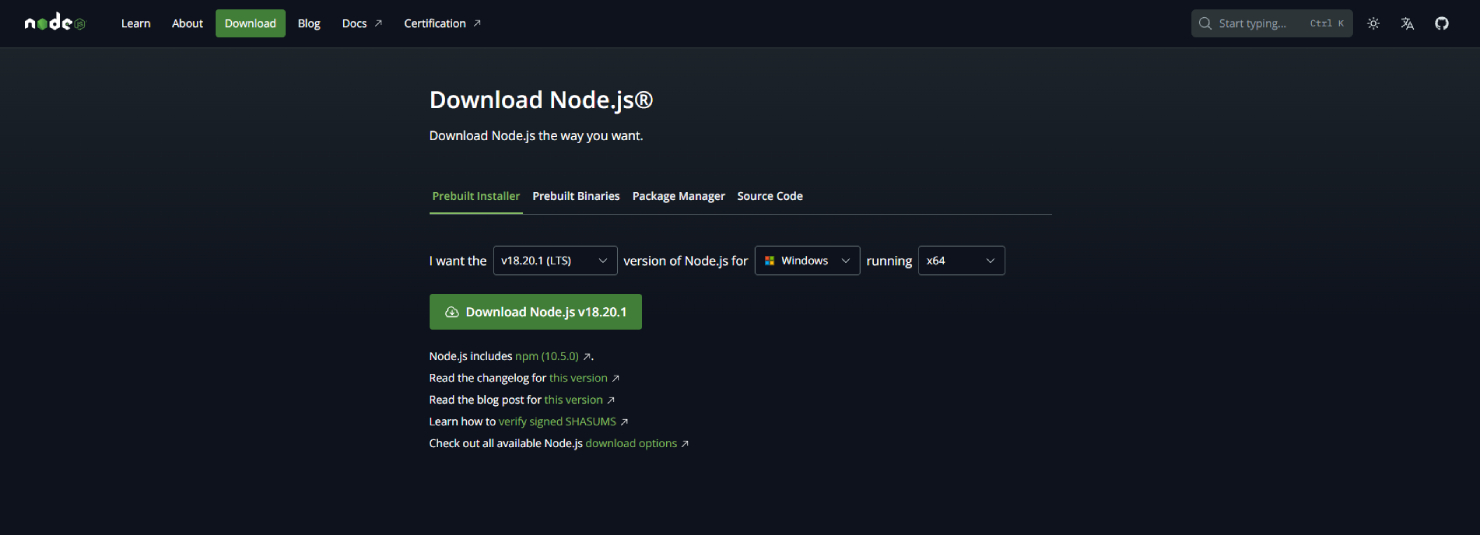
Task: Open the Source Code tab
Action: point(770,196)
